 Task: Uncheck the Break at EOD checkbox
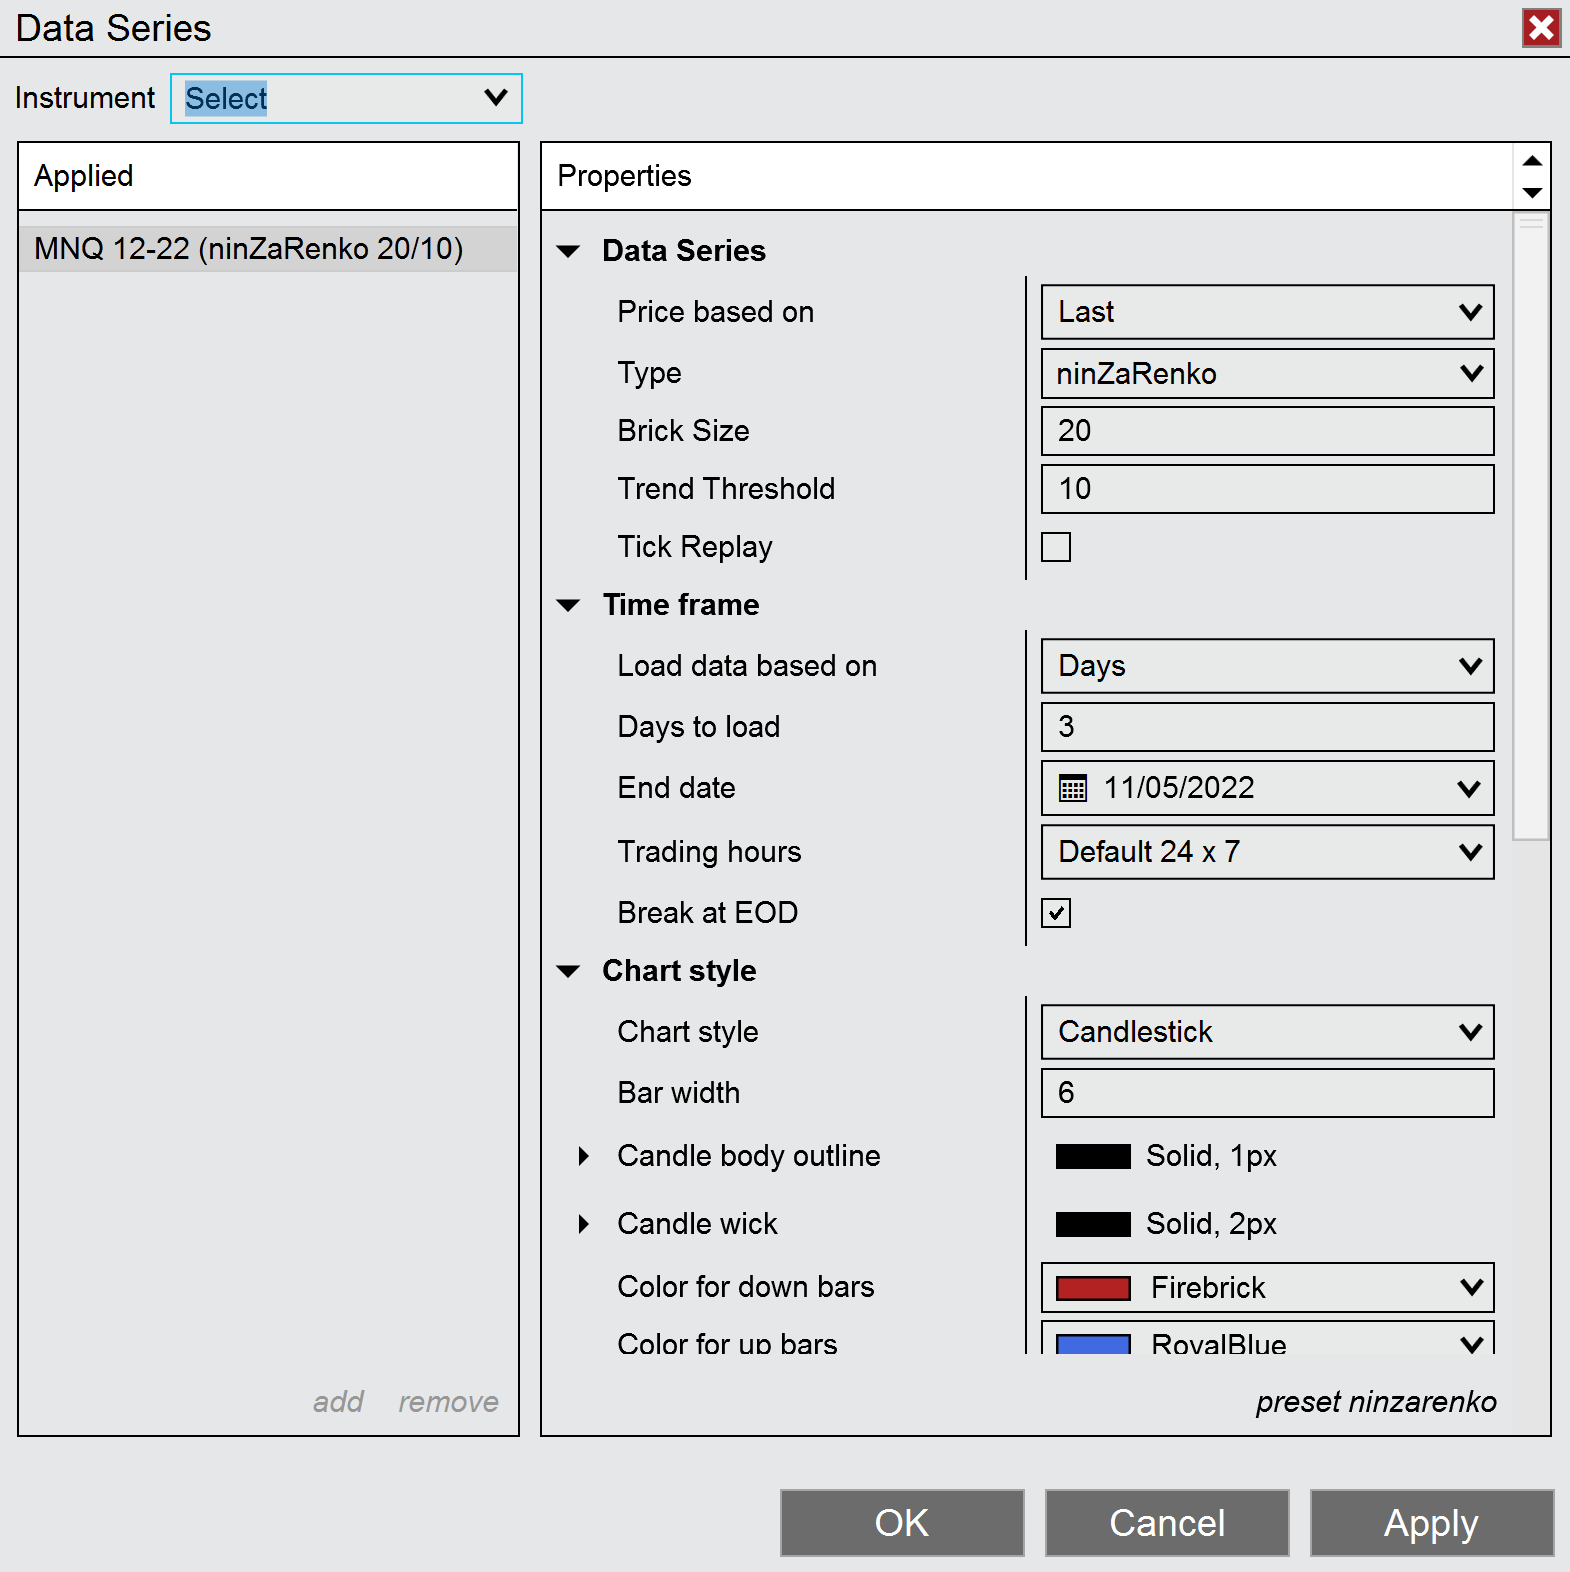point(1056,913)
